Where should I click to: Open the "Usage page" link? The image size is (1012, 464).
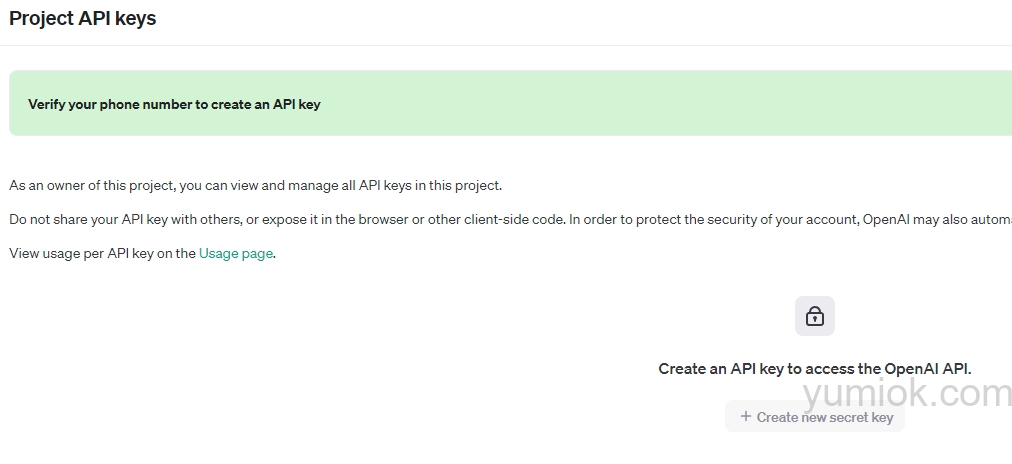coord(235,253)
